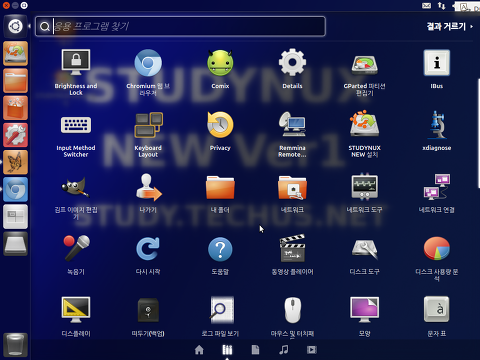Switch to the Music lens tab
The width and height of the screenshot is (480, 360).
(284, 350)
